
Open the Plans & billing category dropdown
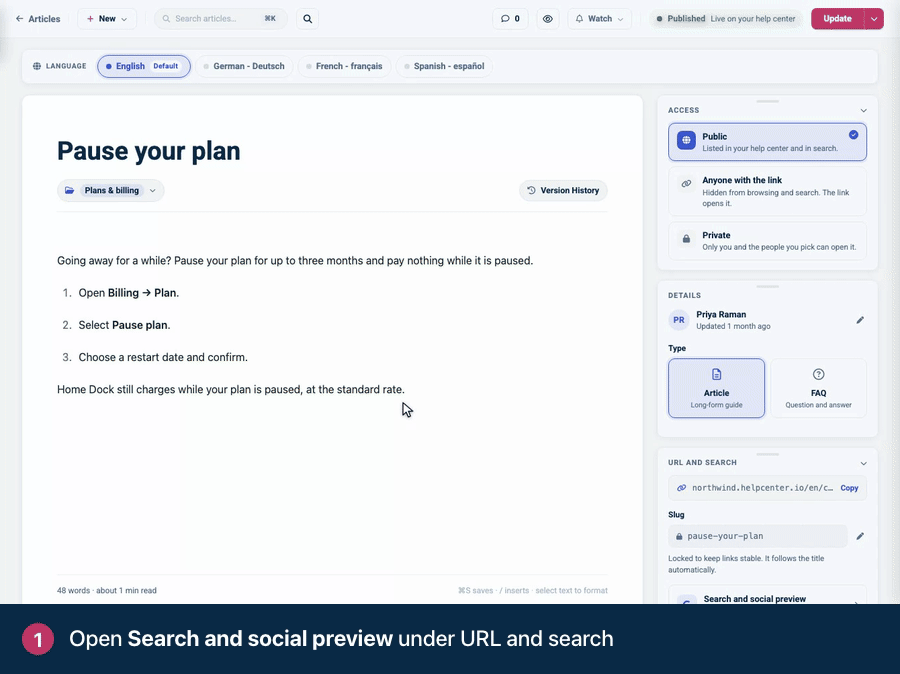point(111,191)
